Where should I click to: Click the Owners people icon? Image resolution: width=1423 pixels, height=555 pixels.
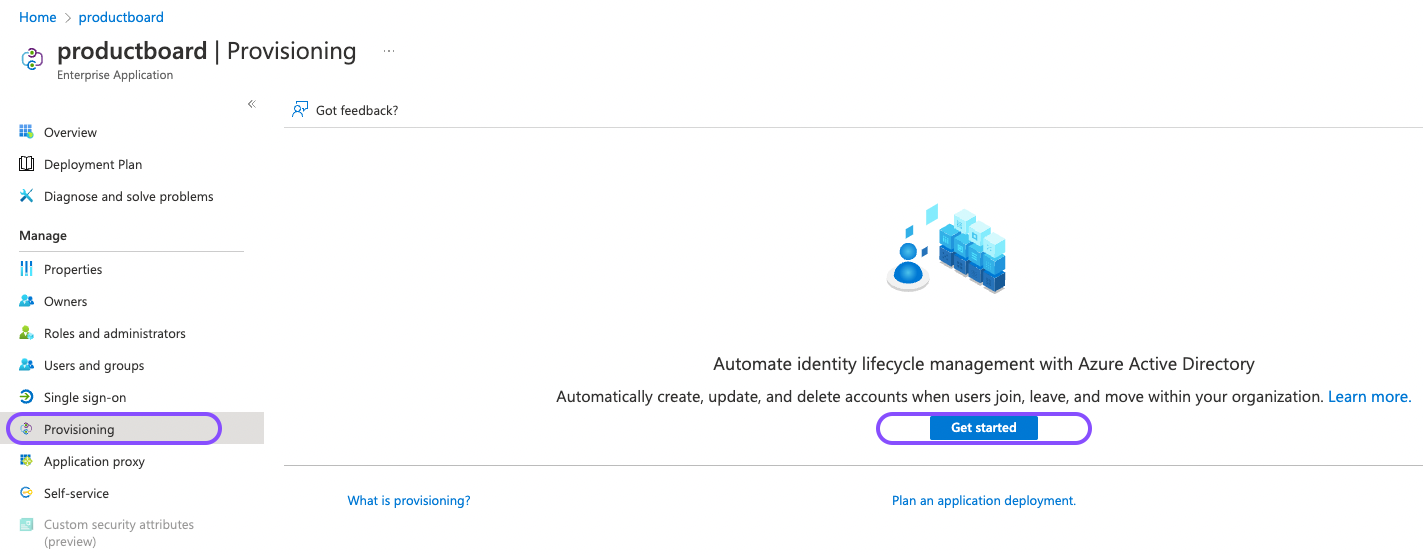27,301
